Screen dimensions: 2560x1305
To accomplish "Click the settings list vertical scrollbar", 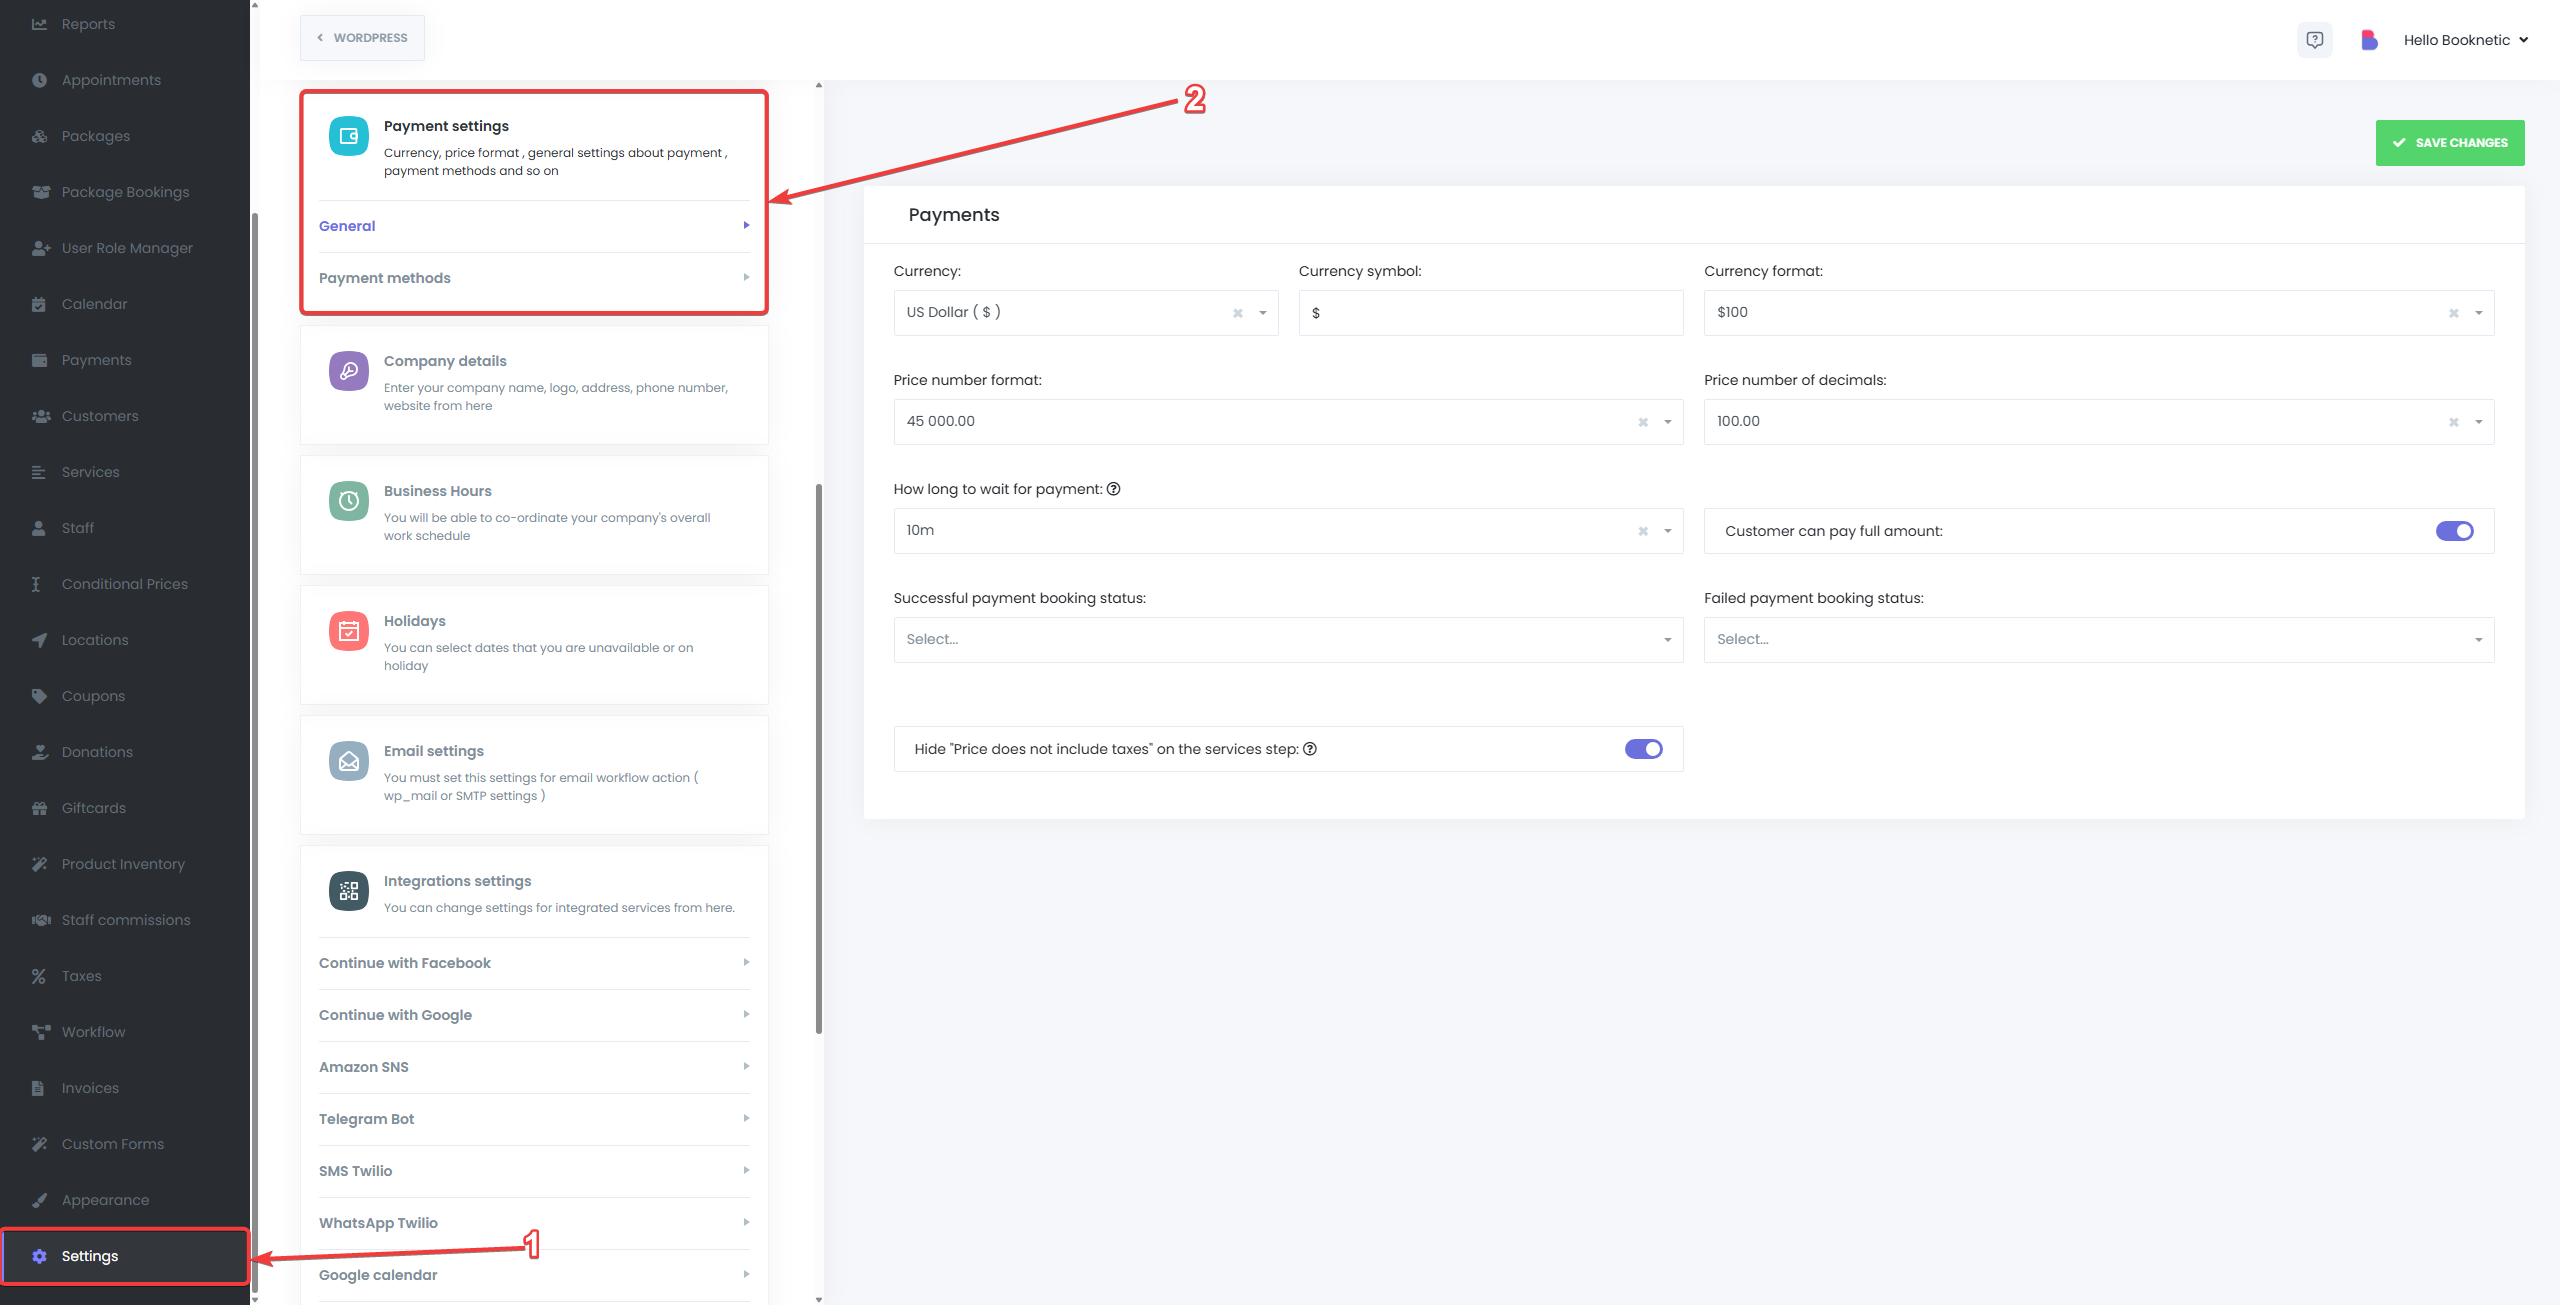I will click(x=819, y=760).
